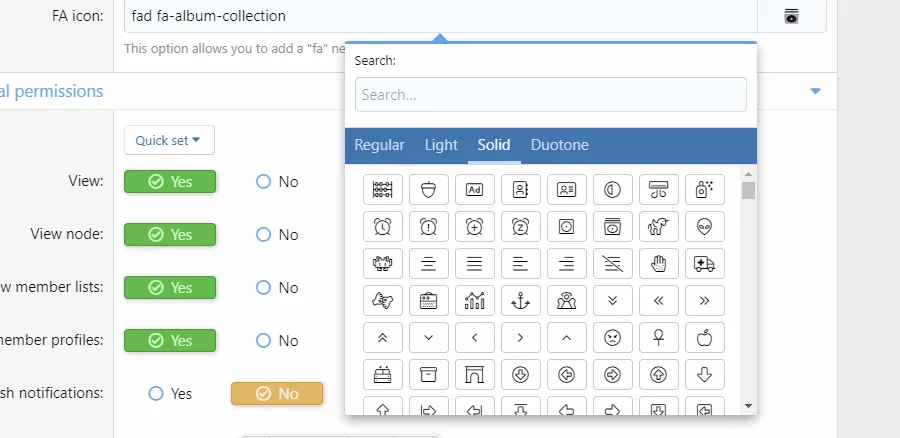Image resolution: width=900 pixels, height=438 pixels.
Task: Open the Quick set dropdown
Action: [169, 141]
